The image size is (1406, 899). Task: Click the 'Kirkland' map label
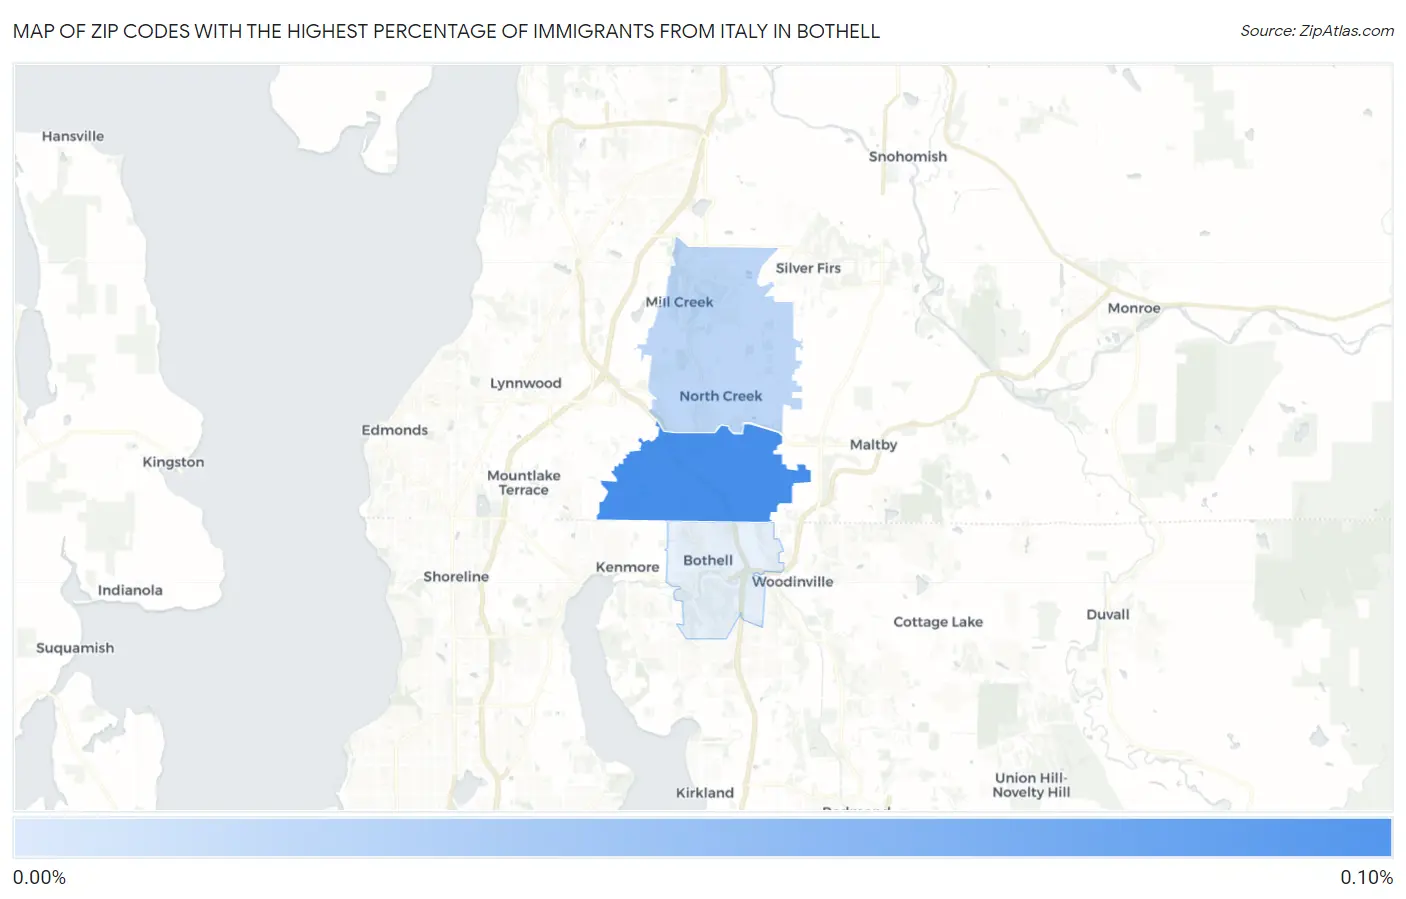tap(705, 793)
